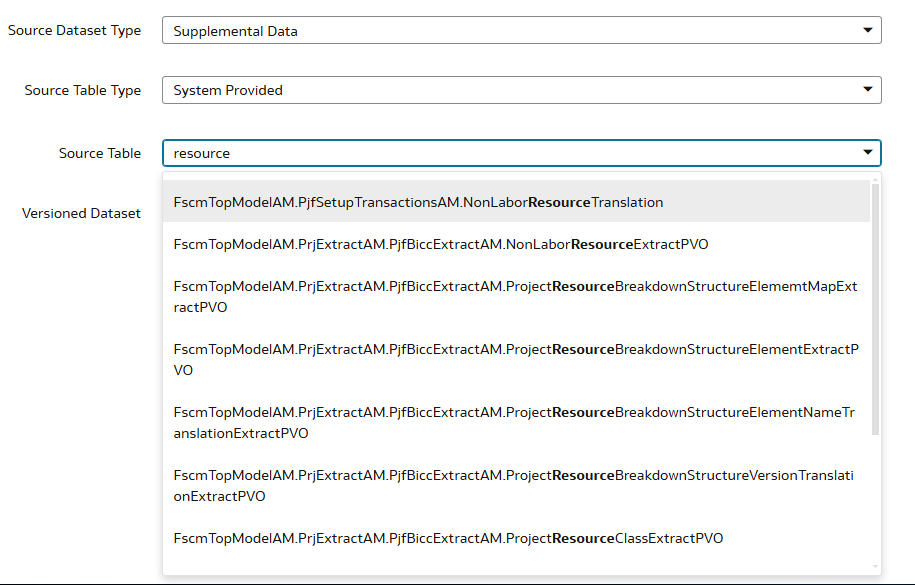The width and height of the screenshot is (915, 585).
Task: Click the list scrollbar down arrow
Action: pos(875,566)
